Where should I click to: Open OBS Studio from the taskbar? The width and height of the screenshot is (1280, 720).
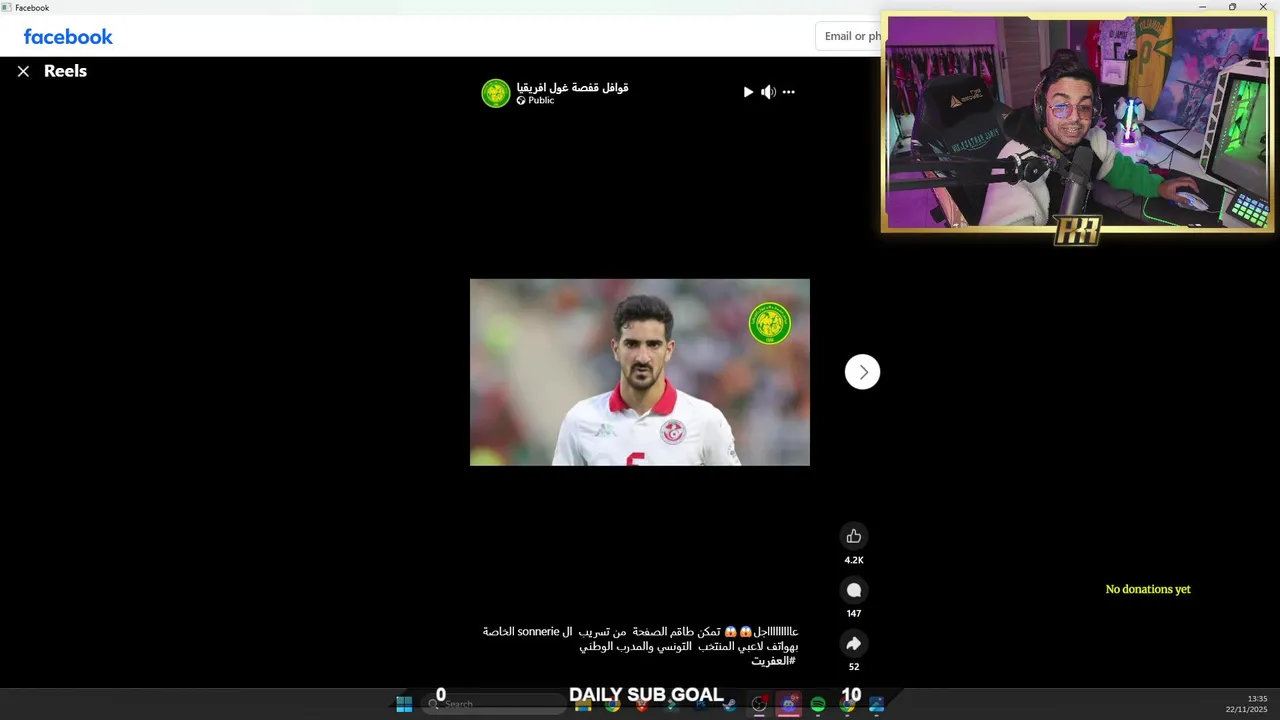click(x=759, y=704)
